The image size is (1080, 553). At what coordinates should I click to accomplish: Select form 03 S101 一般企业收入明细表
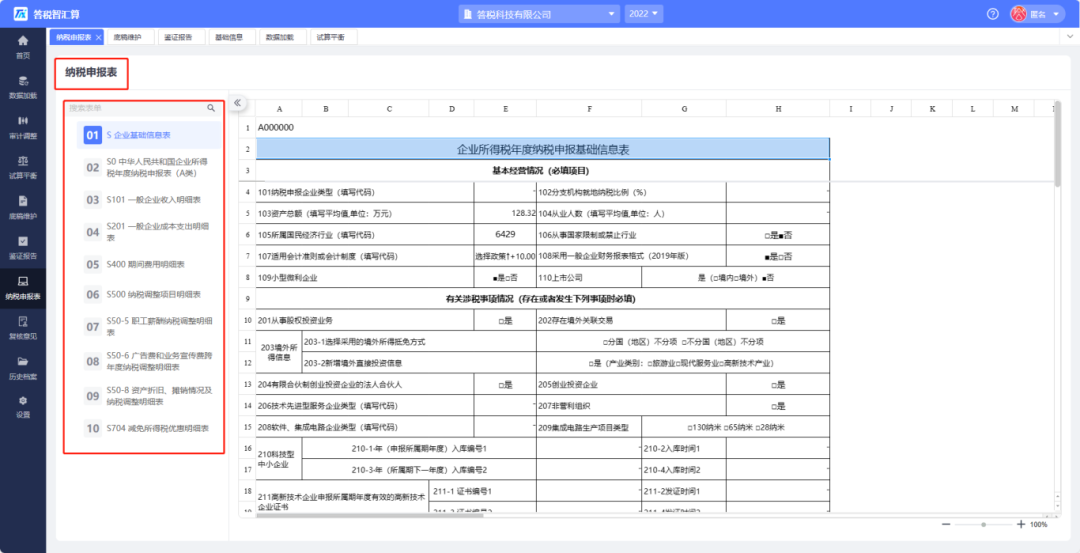click(149, 200)
